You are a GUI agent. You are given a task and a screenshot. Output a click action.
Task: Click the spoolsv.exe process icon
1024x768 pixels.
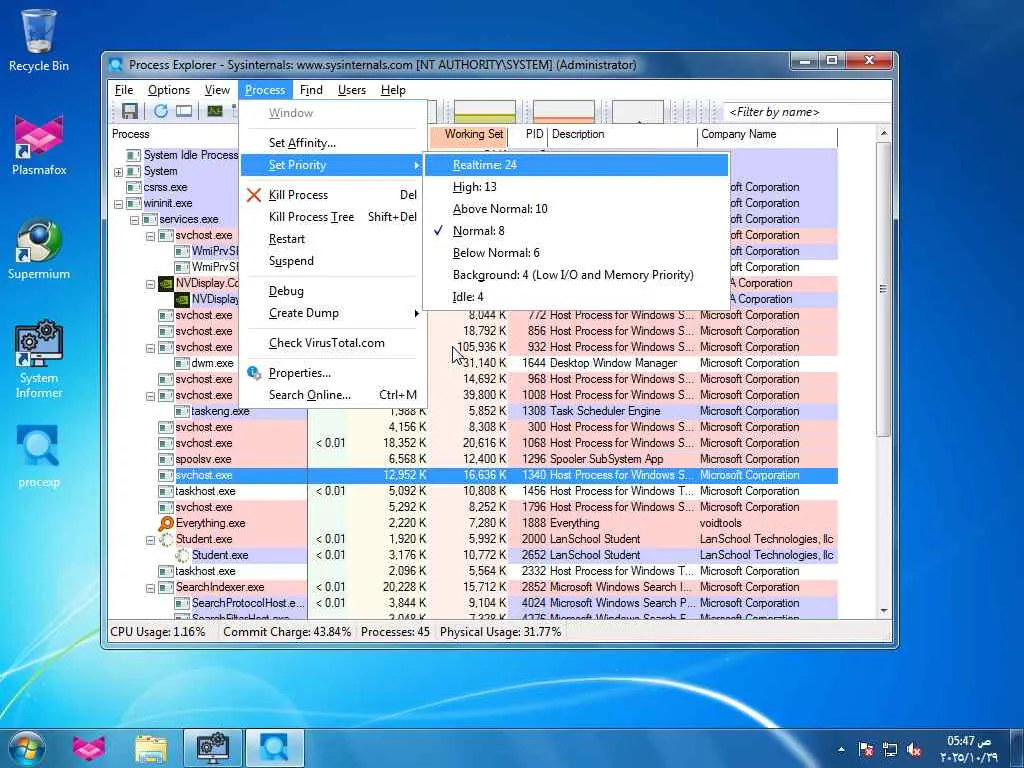166,459
